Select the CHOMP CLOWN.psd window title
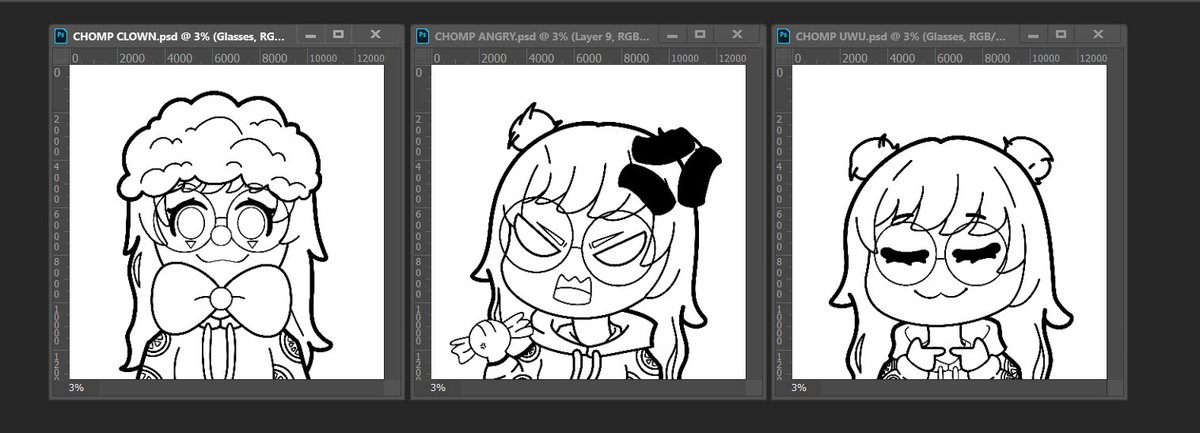 coord(179,35)
